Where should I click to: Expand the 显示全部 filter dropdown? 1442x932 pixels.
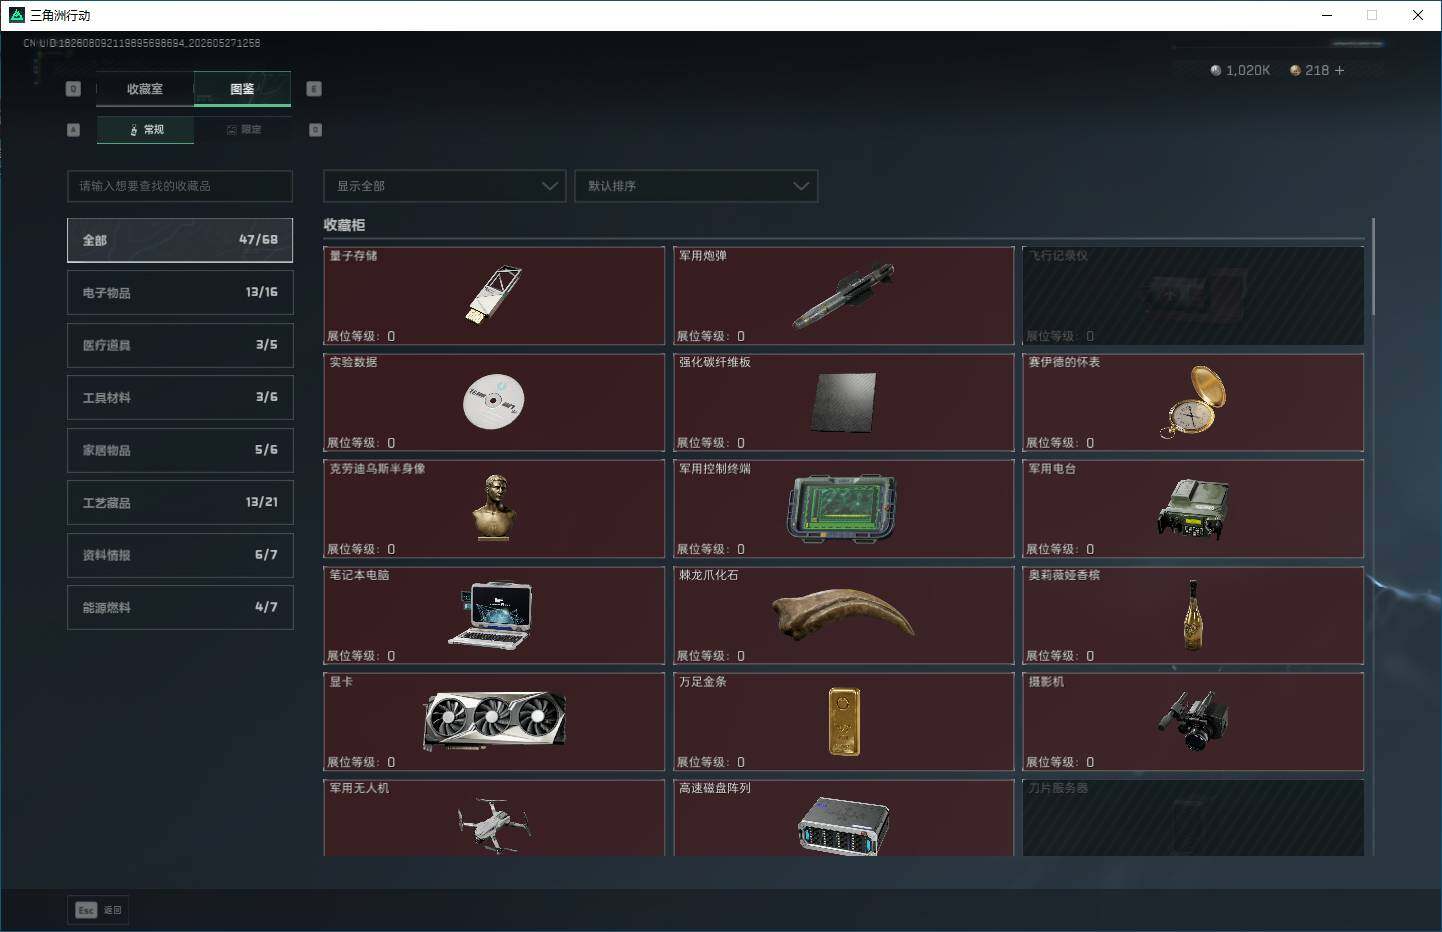444,186
